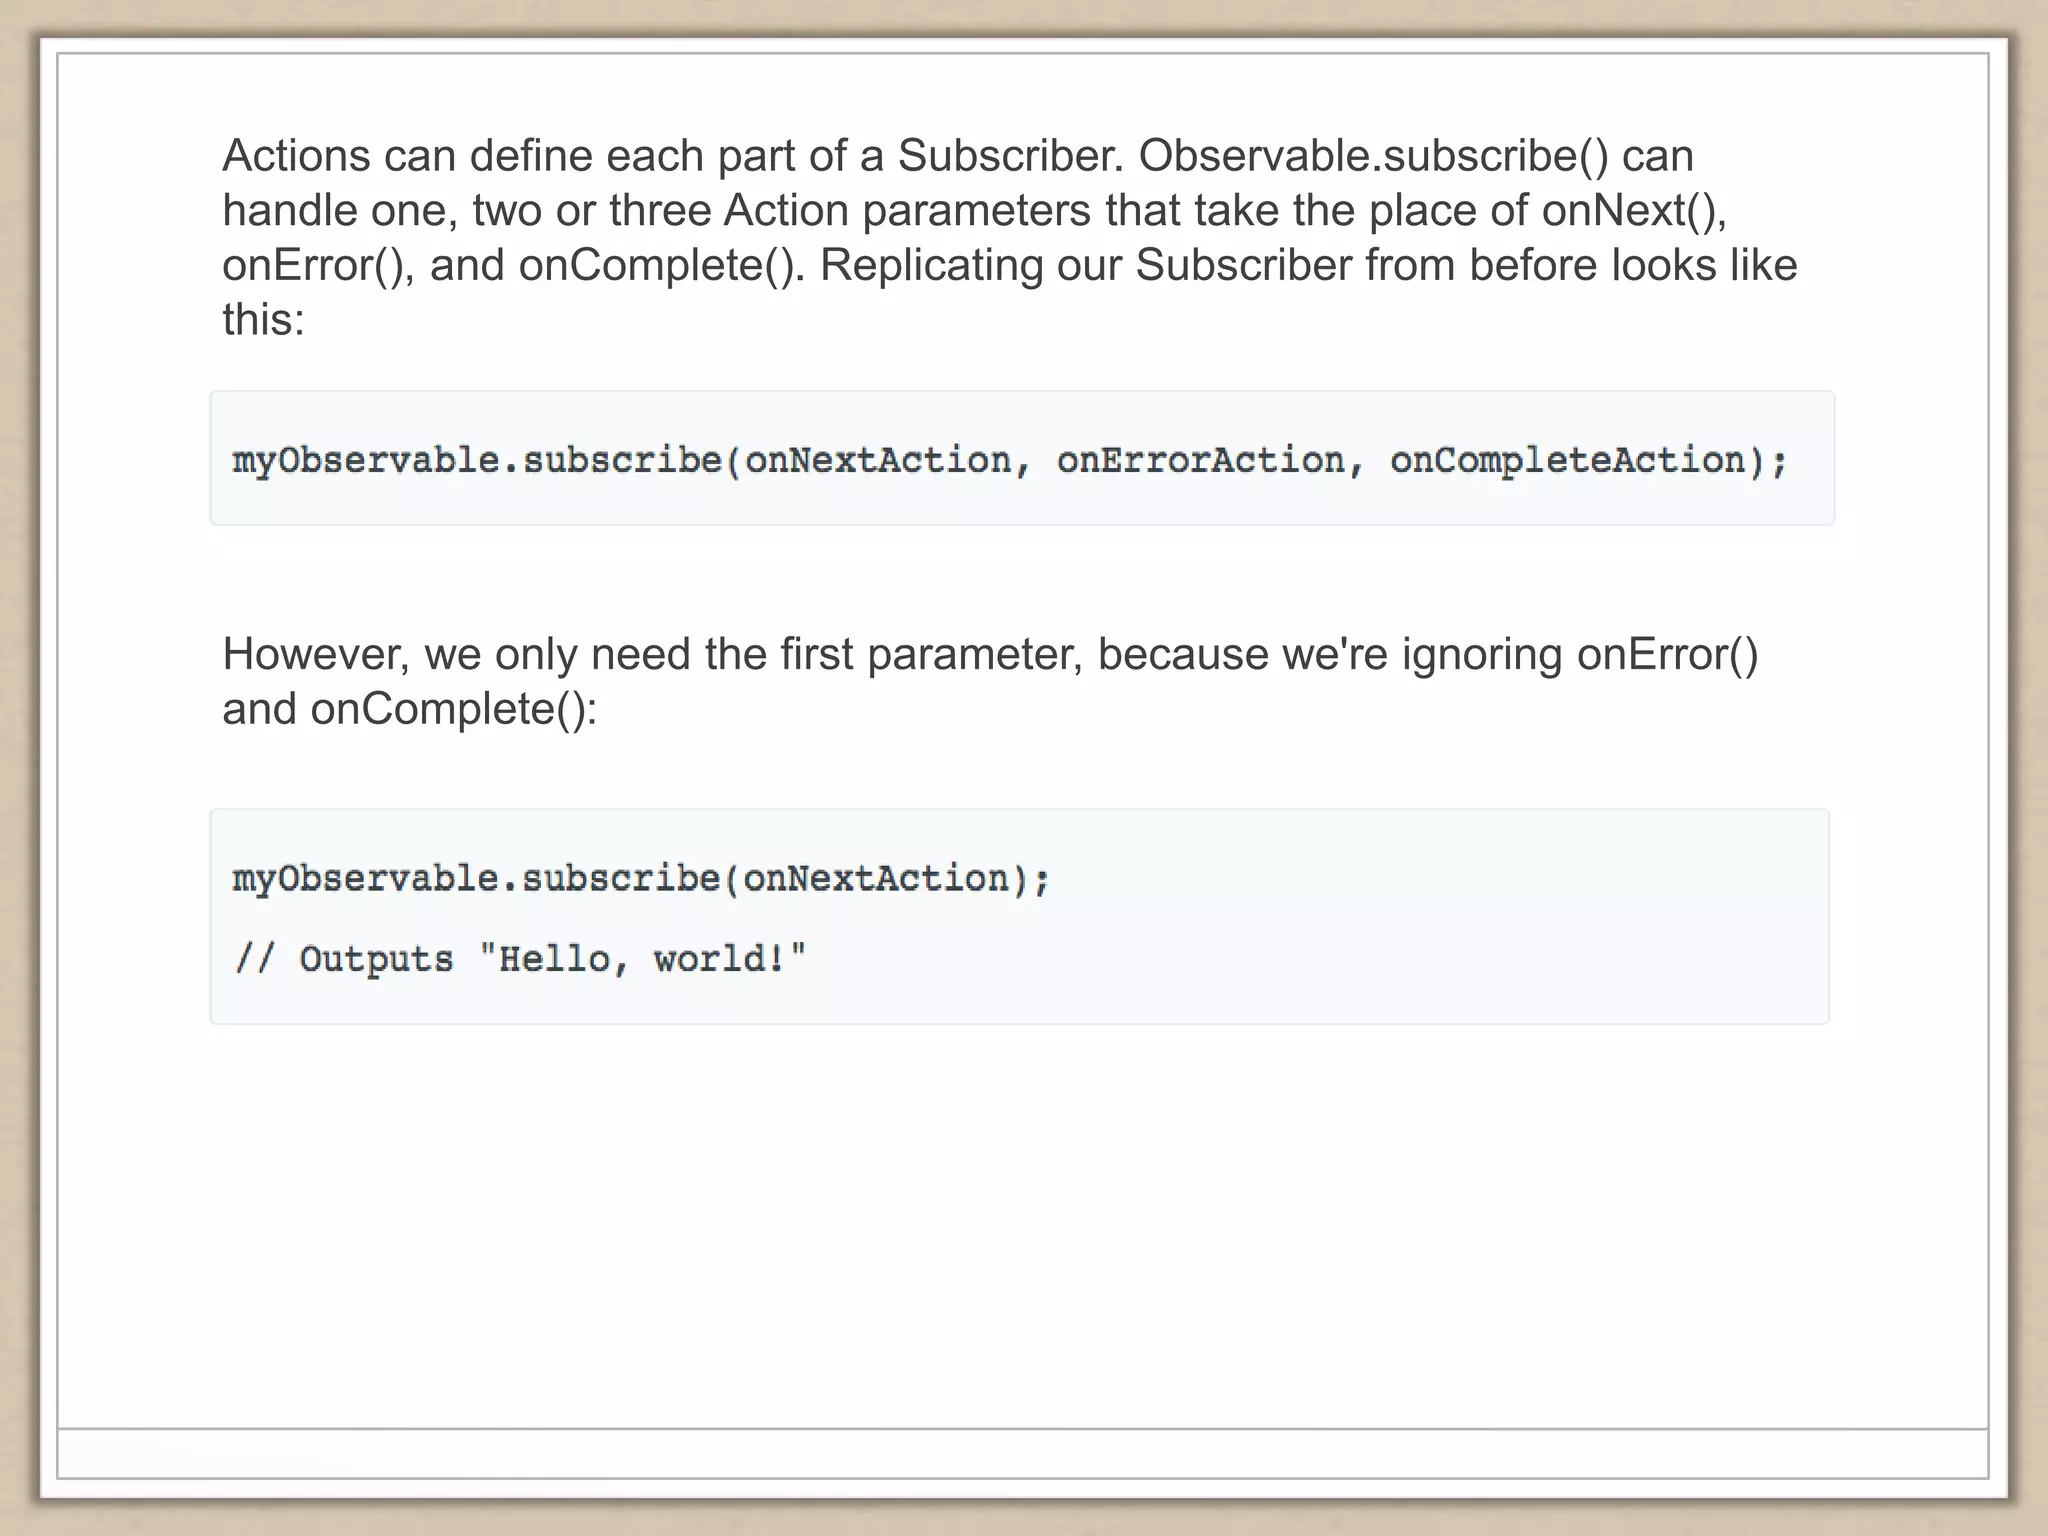Click the word onNextAction in first code line
This screenshot has width=2048, height=1536.
tap(878, 460)
